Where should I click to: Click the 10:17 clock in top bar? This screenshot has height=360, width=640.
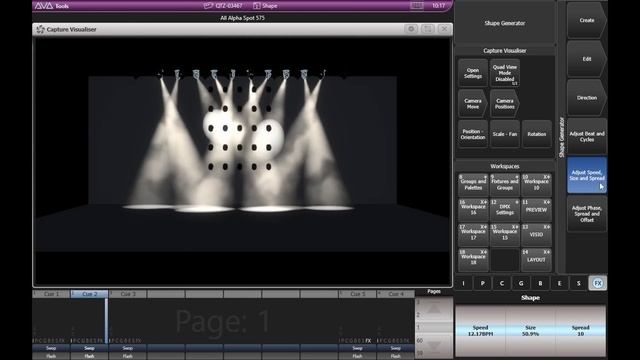click(x=438, y=6)
